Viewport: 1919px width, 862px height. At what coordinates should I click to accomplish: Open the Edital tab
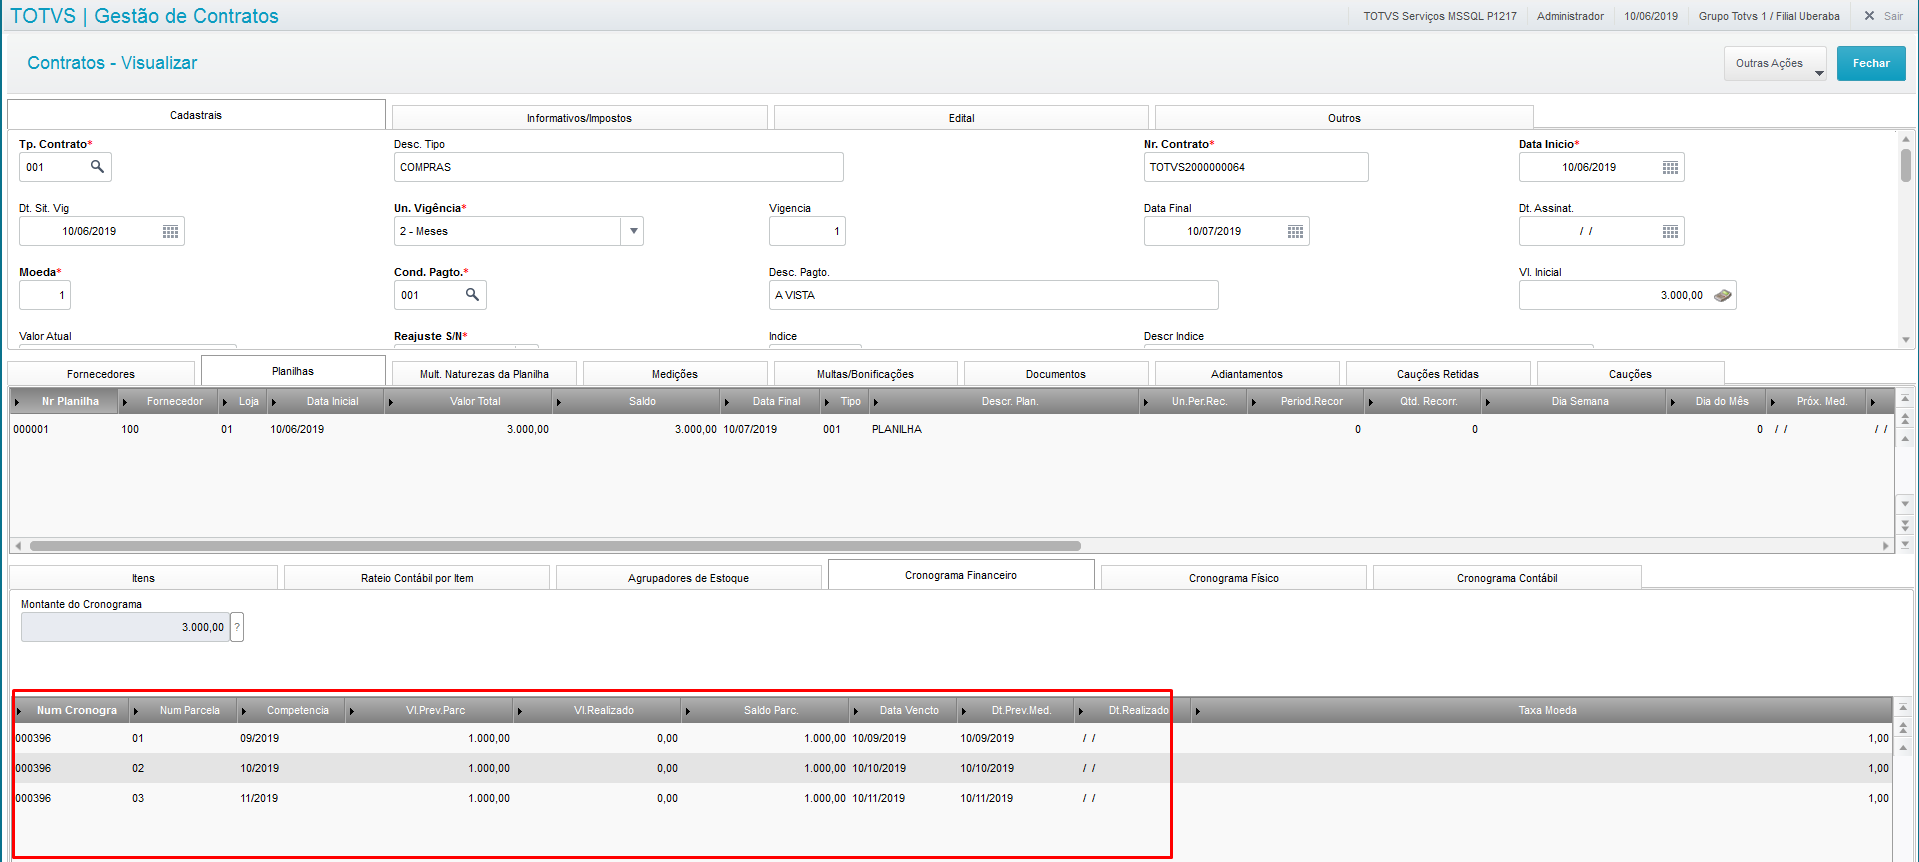pos(961,118)
